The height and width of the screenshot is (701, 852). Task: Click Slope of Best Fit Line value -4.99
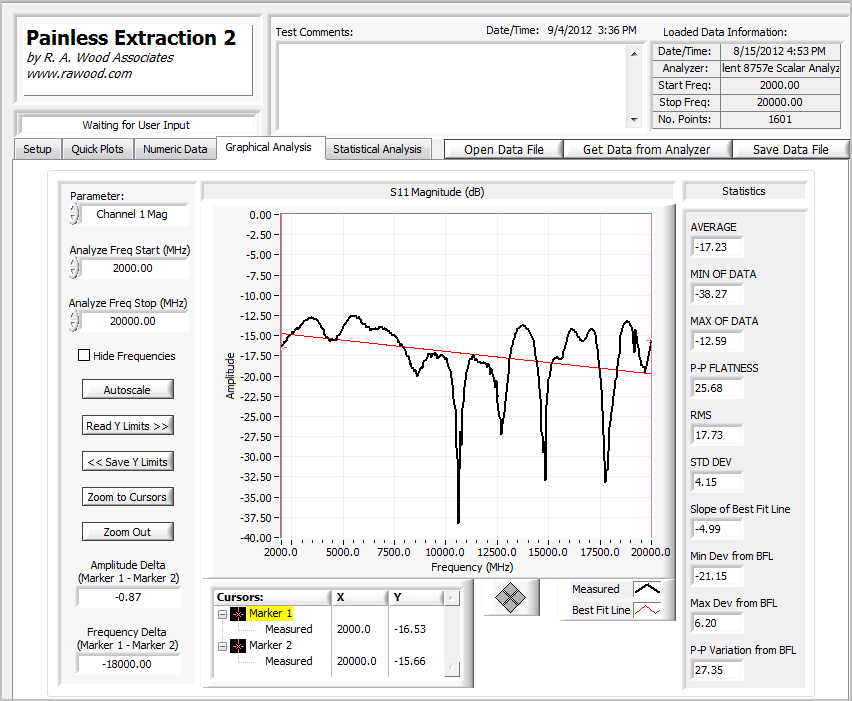tap(717, 529)
